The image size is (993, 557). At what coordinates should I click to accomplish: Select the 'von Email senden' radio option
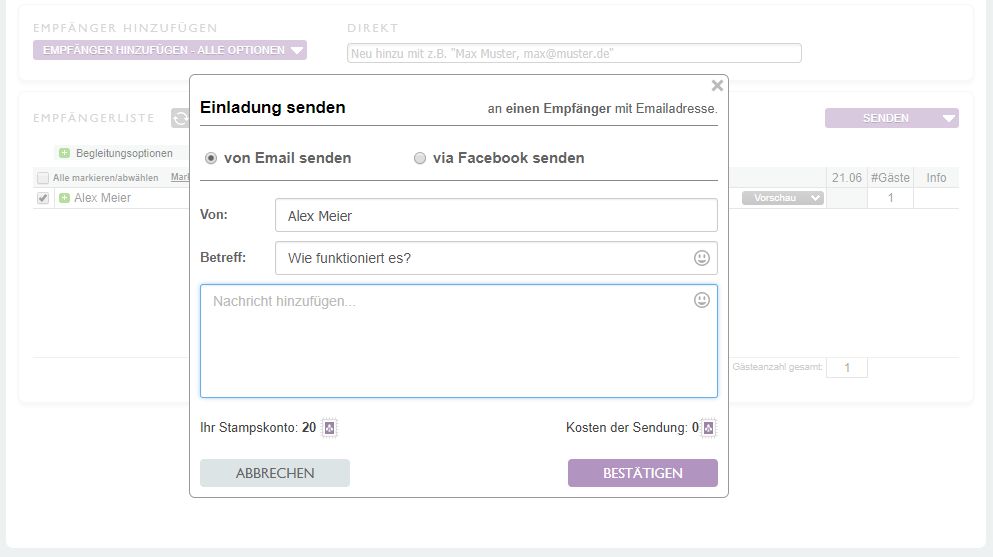click(x=211, y=158)
